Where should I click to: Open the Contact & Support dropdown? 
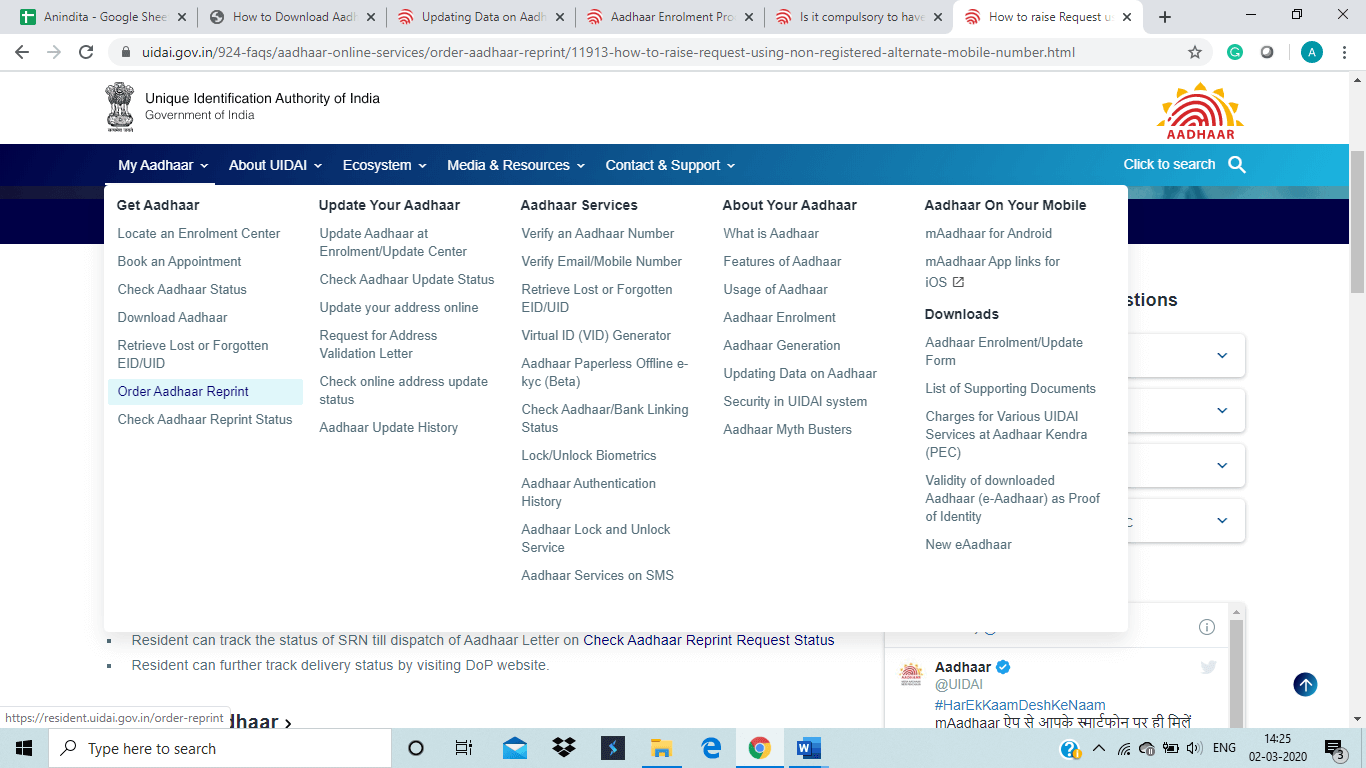pos(670,165)
